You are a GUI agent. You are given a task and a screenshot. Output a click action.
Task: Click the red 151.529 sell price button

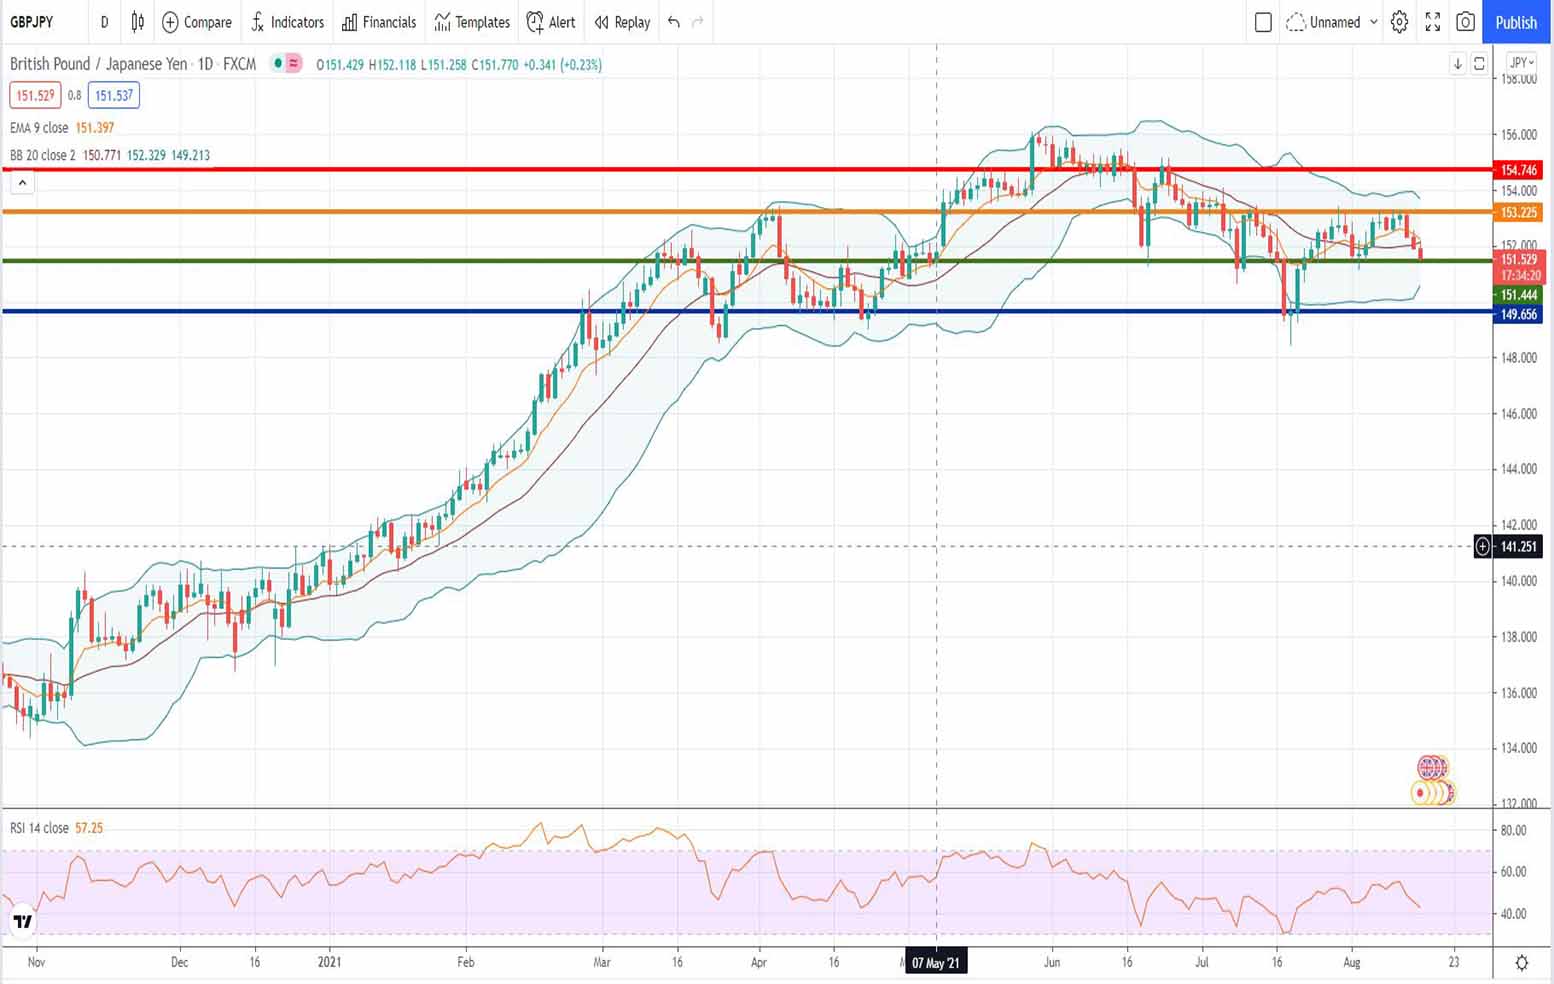[x=35, y=96]
